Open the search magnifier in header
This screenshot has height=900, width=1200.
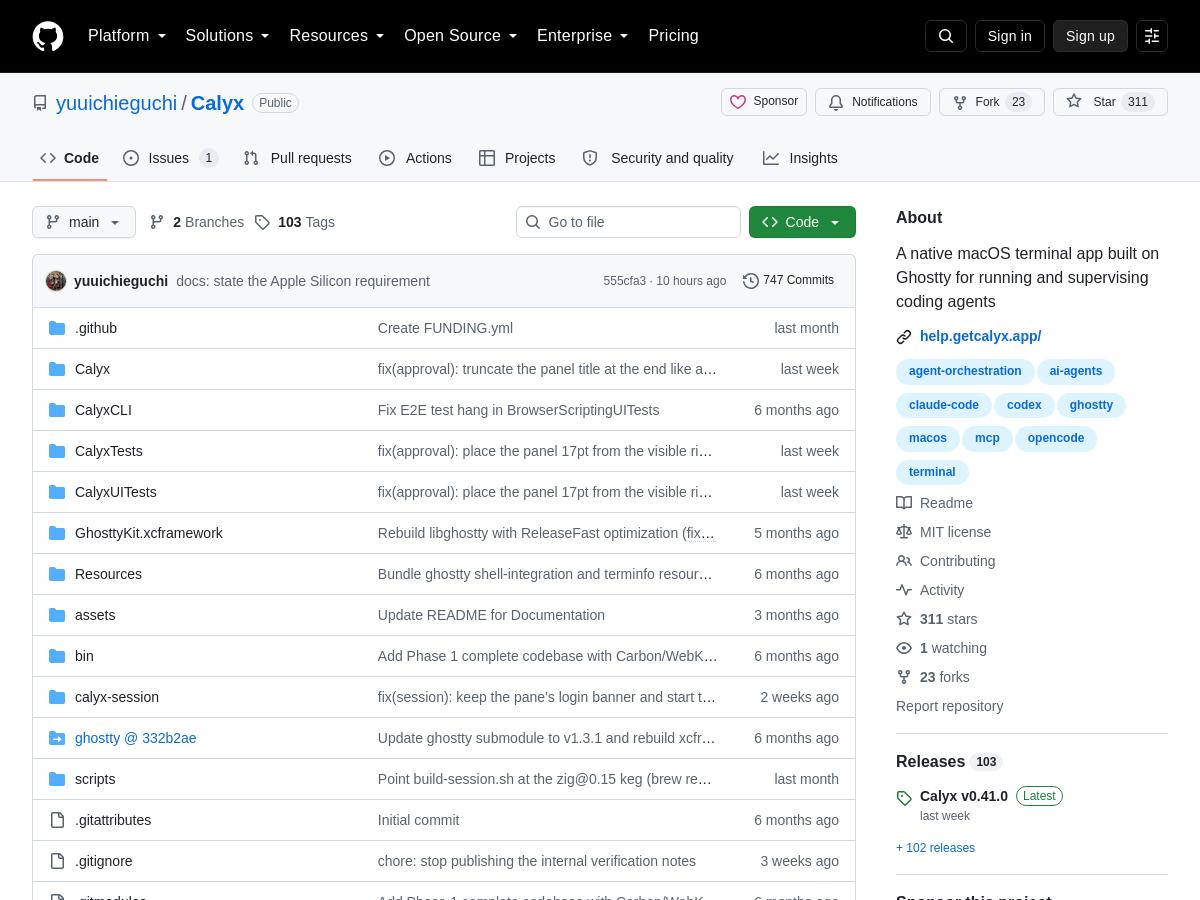click(x=946, y=36)
